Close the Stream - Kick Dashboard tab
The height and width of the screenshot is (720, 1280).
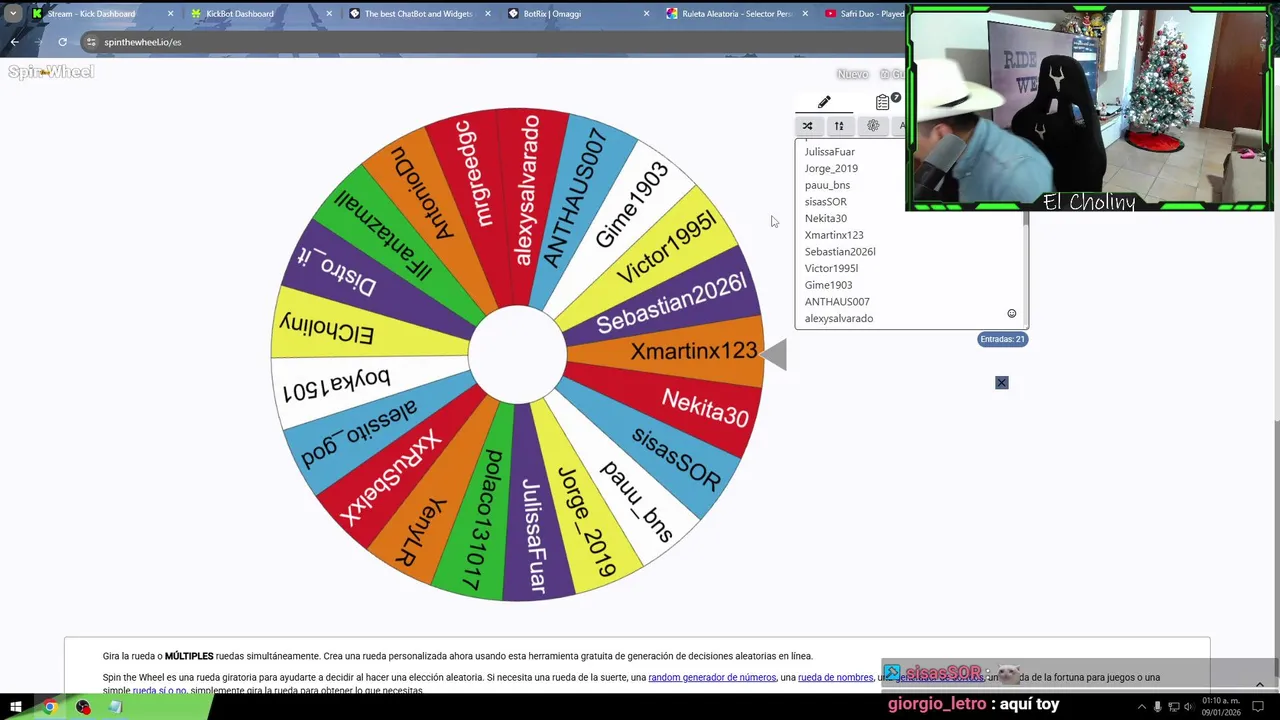(x=170, y=14)
